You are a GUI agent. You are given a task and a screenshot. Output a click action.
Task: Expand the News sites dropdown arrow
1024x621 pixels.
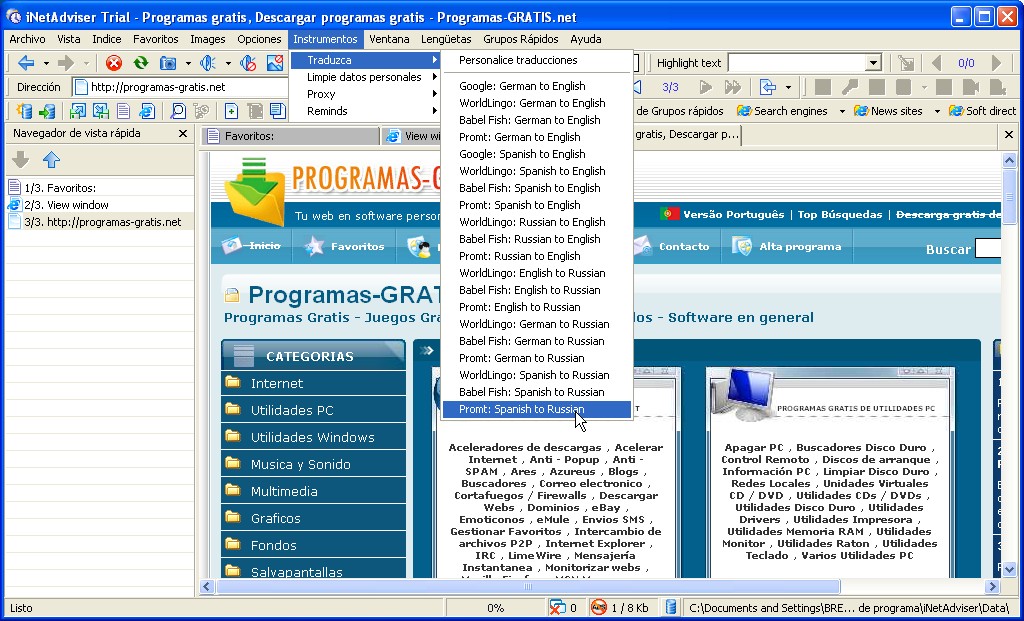[936, 112]
